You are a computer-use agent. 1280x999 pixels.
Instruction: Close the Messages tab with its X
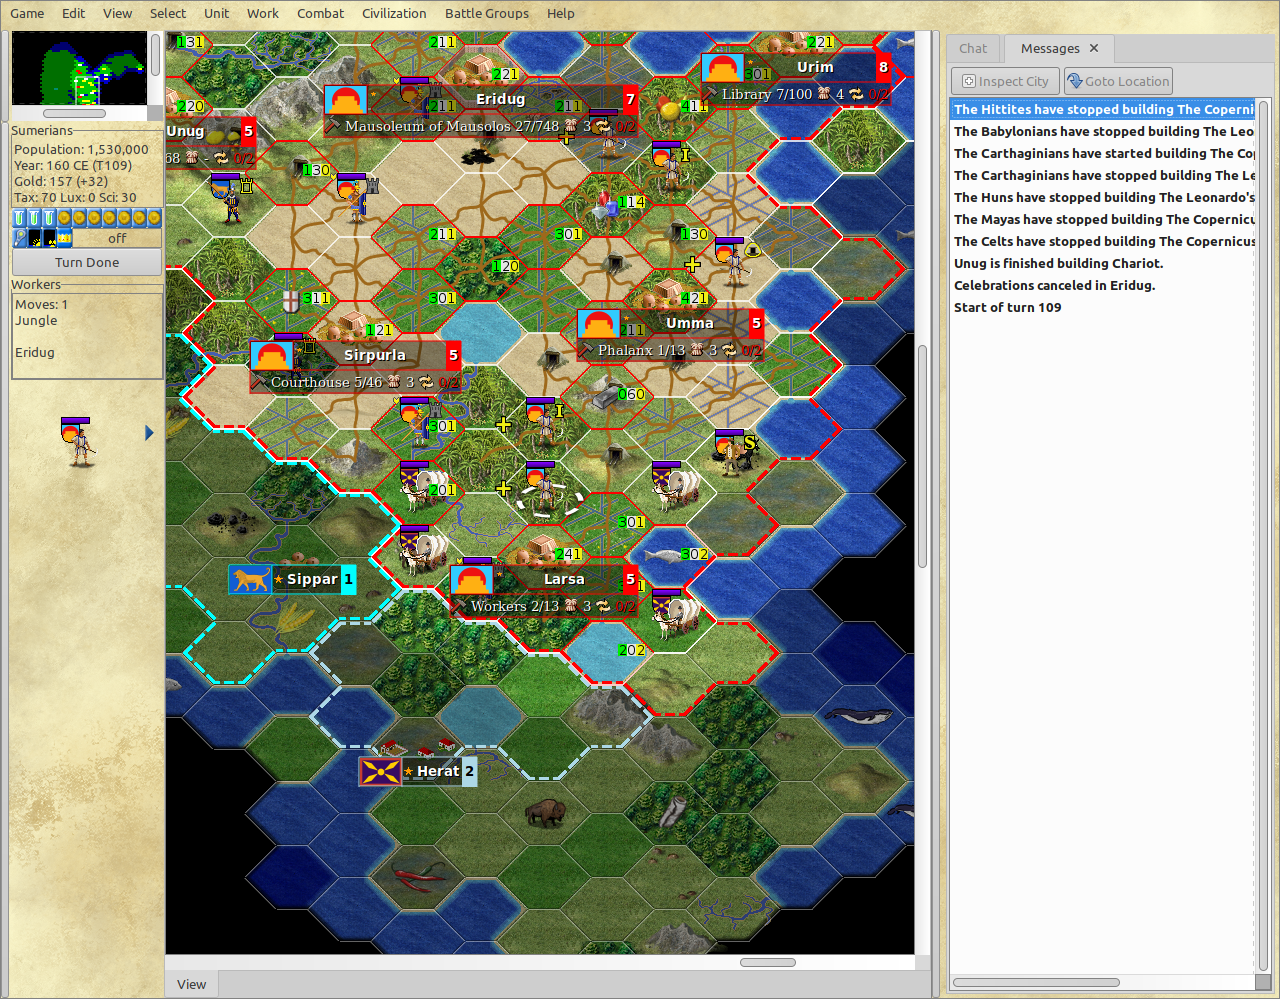1094,48
